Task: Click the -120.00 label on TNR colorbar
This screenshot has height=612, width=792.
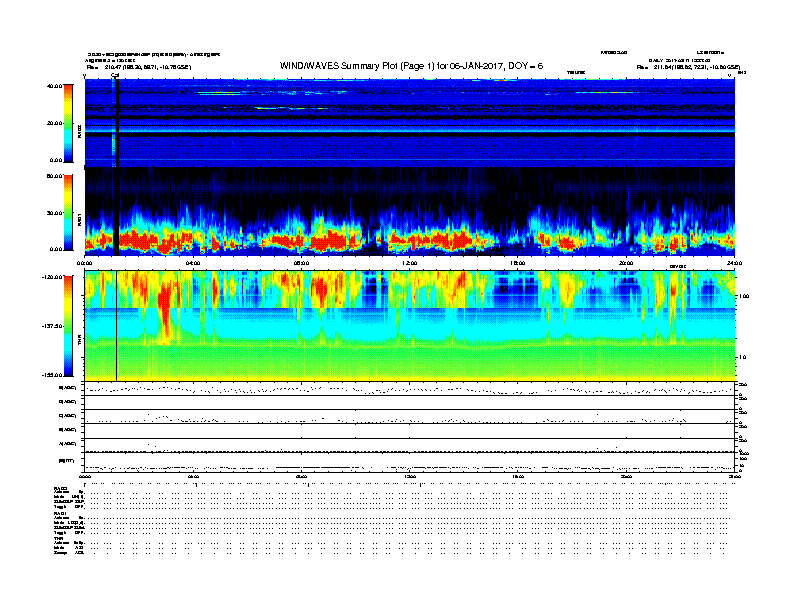Action: 52,277
